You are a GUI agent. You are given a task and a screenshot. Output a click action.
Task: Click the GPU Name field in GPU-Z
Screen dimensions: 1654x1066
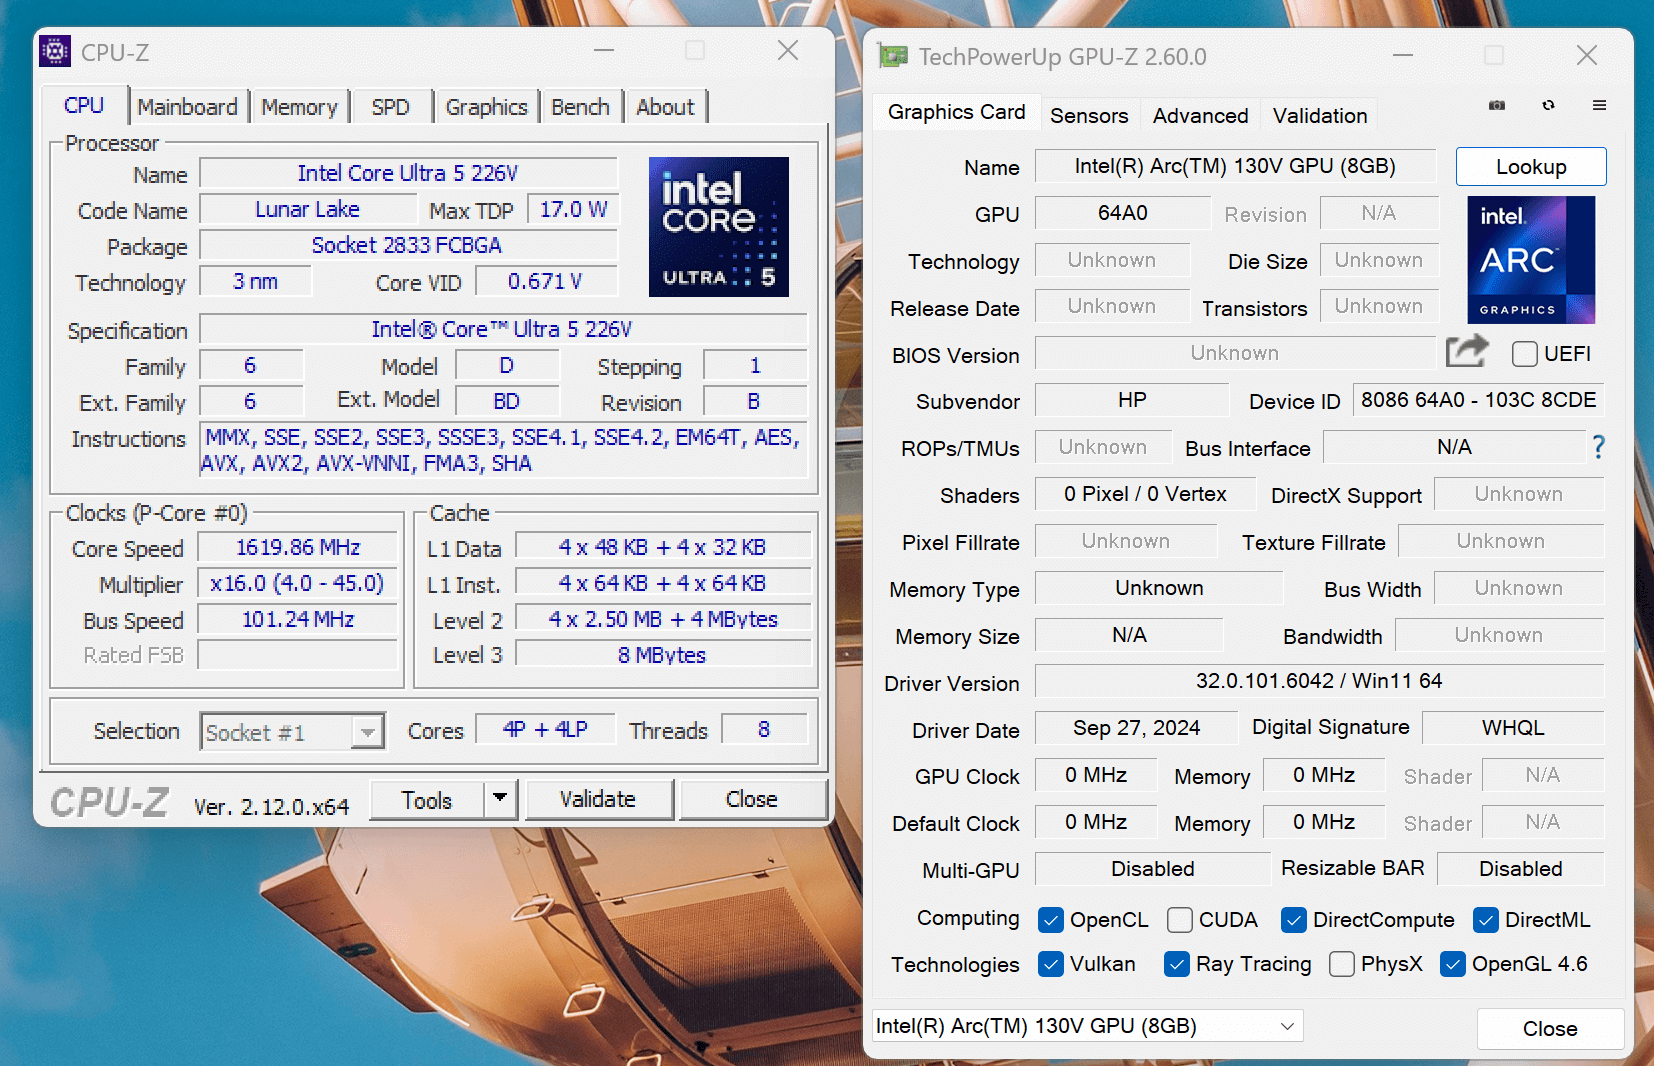(x=1235, y=166)
